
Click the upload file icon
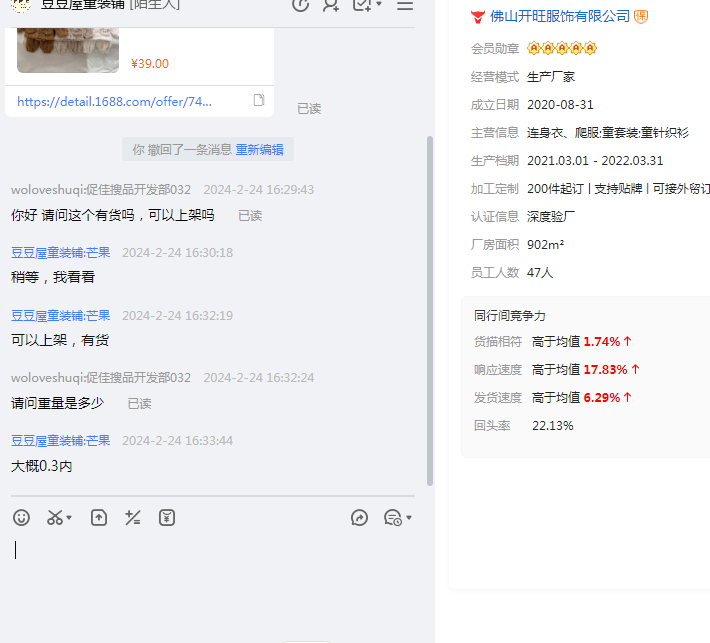coord(98,517)
